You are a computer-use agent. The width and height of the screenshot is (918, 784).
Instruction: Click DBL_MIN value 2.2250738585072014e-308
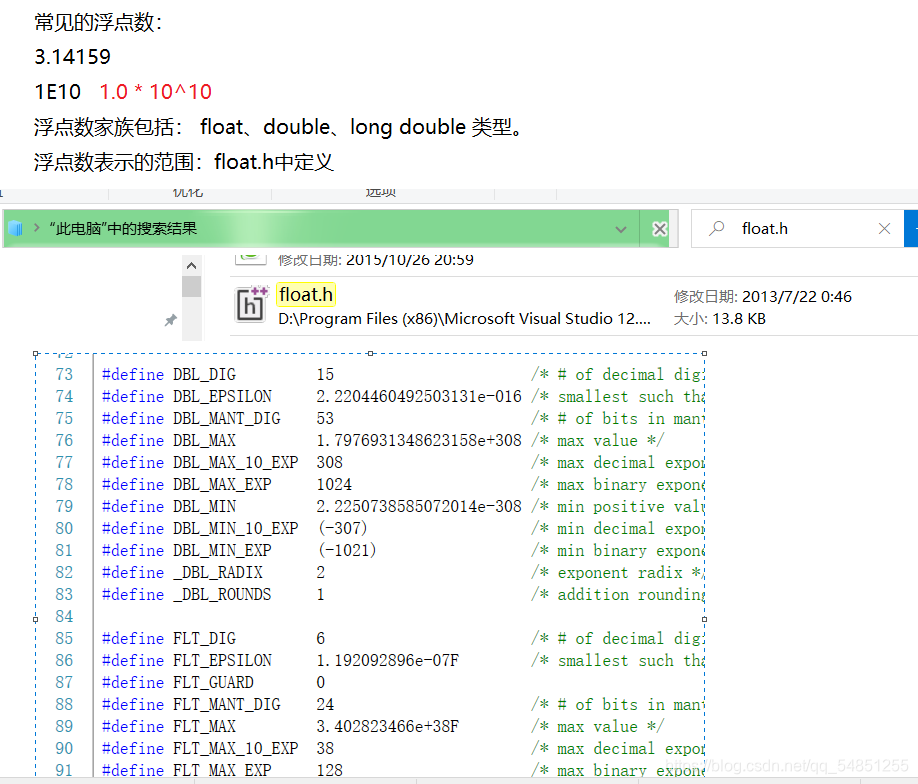click(x=419, y=506)
